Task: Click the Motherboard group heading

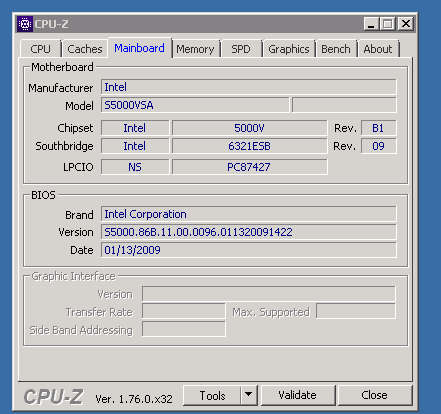Action: click(x=62, y=67)
